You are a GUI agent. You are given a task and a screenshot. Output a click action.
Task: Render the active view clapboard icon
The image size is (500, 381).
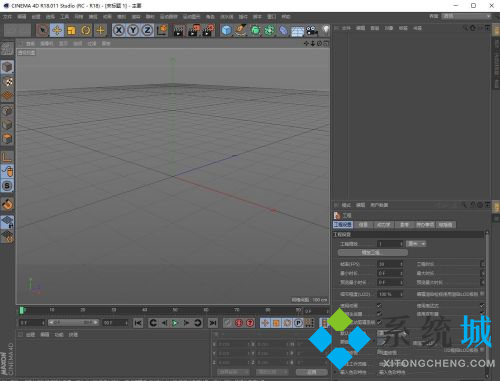[x=179, y=30]
